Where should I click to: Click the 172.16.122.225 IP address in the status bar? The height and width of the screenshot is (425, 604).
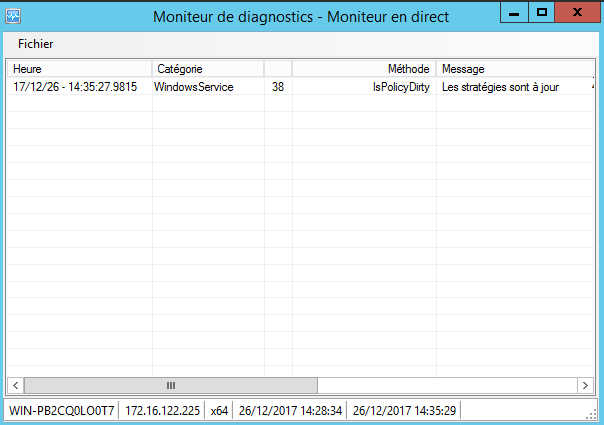(x=162, y=411)
